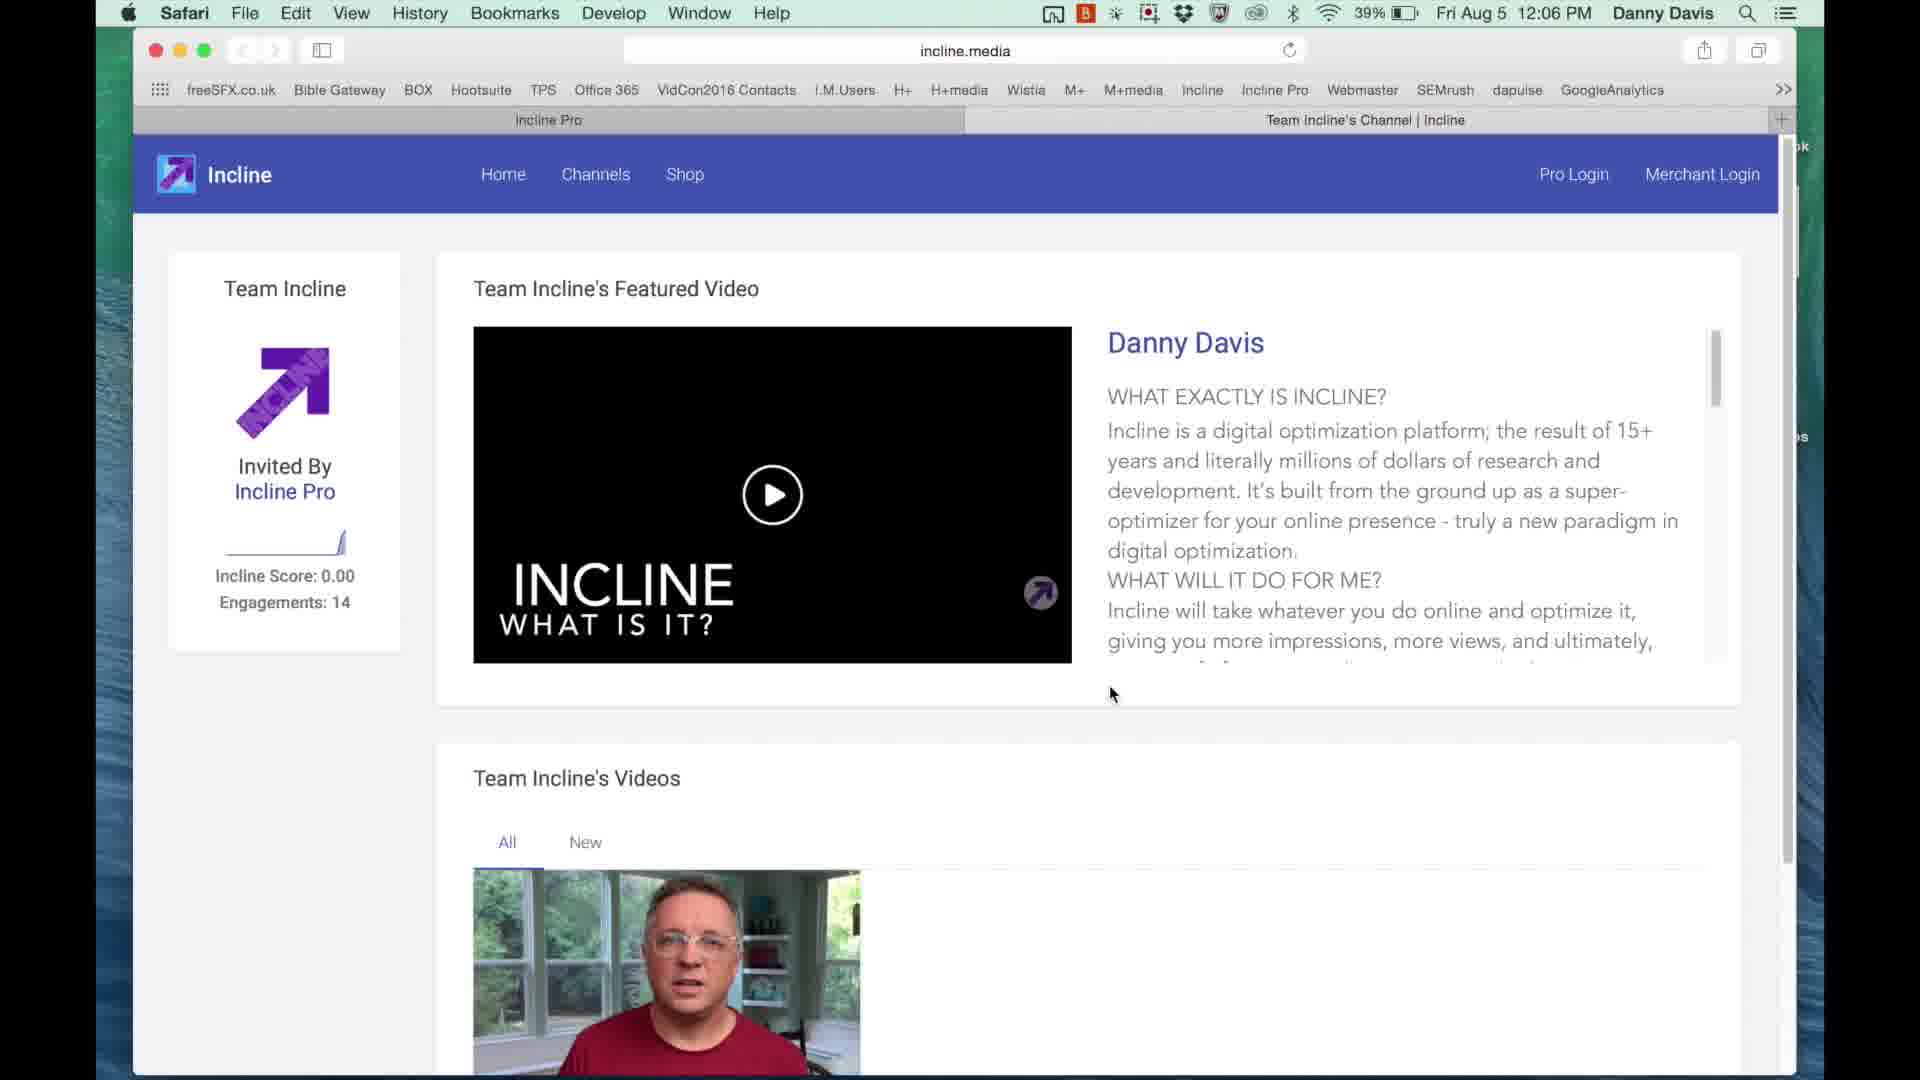This screenshot has width=1920, height=1080.
Task: Open Spotlight search icon in menu bar
Action: pyautogui.click(x=1747, y=13)
